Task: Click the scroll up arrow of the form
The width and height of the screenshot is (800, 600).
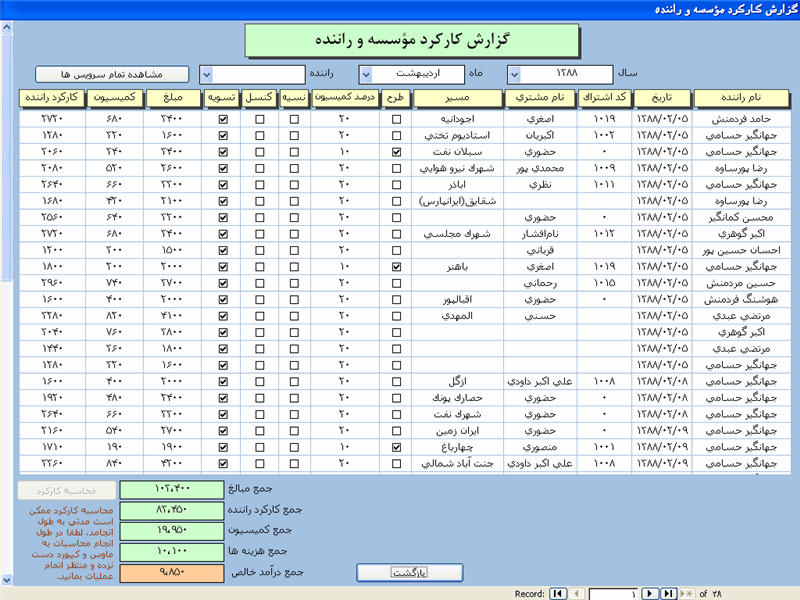Action: (x=6, y=27)
